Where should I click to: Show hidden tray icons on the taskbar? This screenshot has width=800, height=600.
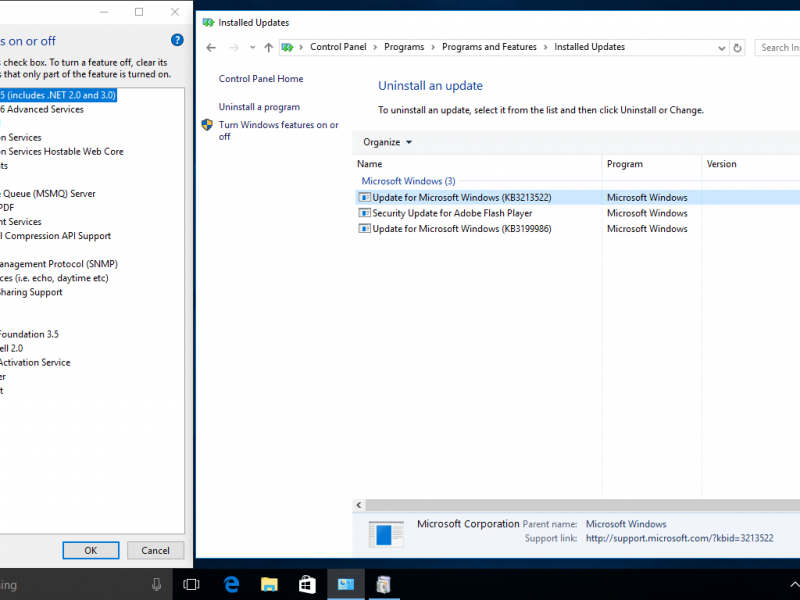coord(794,585)
